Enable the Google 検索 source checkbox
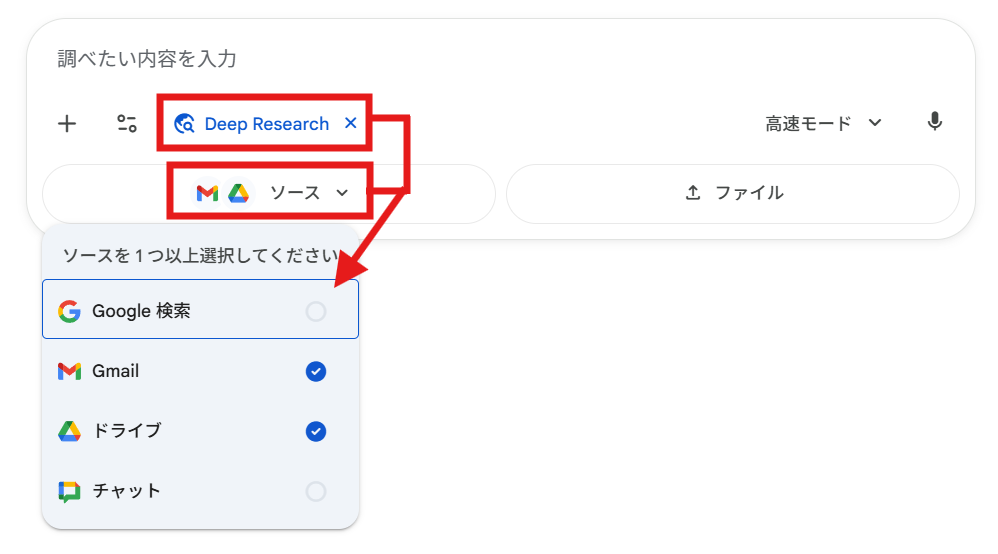This screenshot has width=998, height=554. pos(316,311)
